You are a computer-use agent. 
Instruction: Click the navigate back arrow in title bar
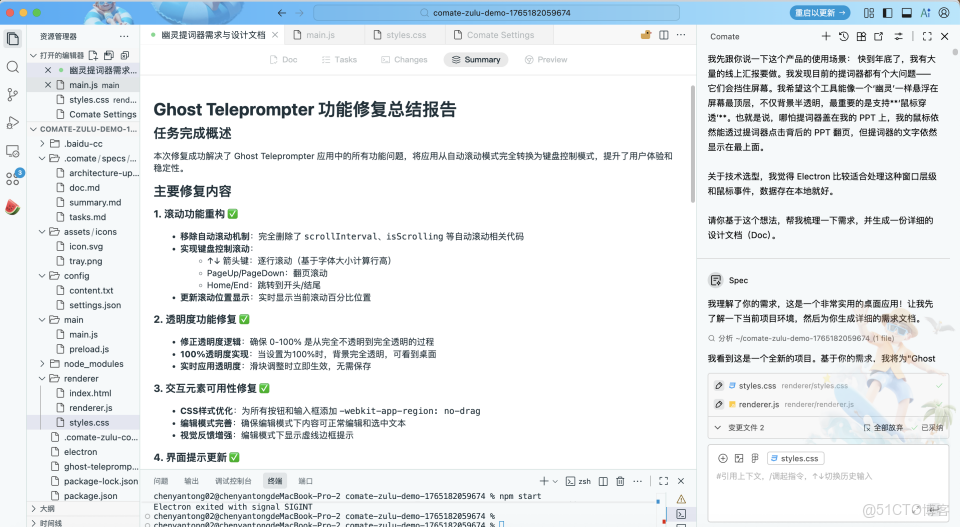click(x=282, y=12)
